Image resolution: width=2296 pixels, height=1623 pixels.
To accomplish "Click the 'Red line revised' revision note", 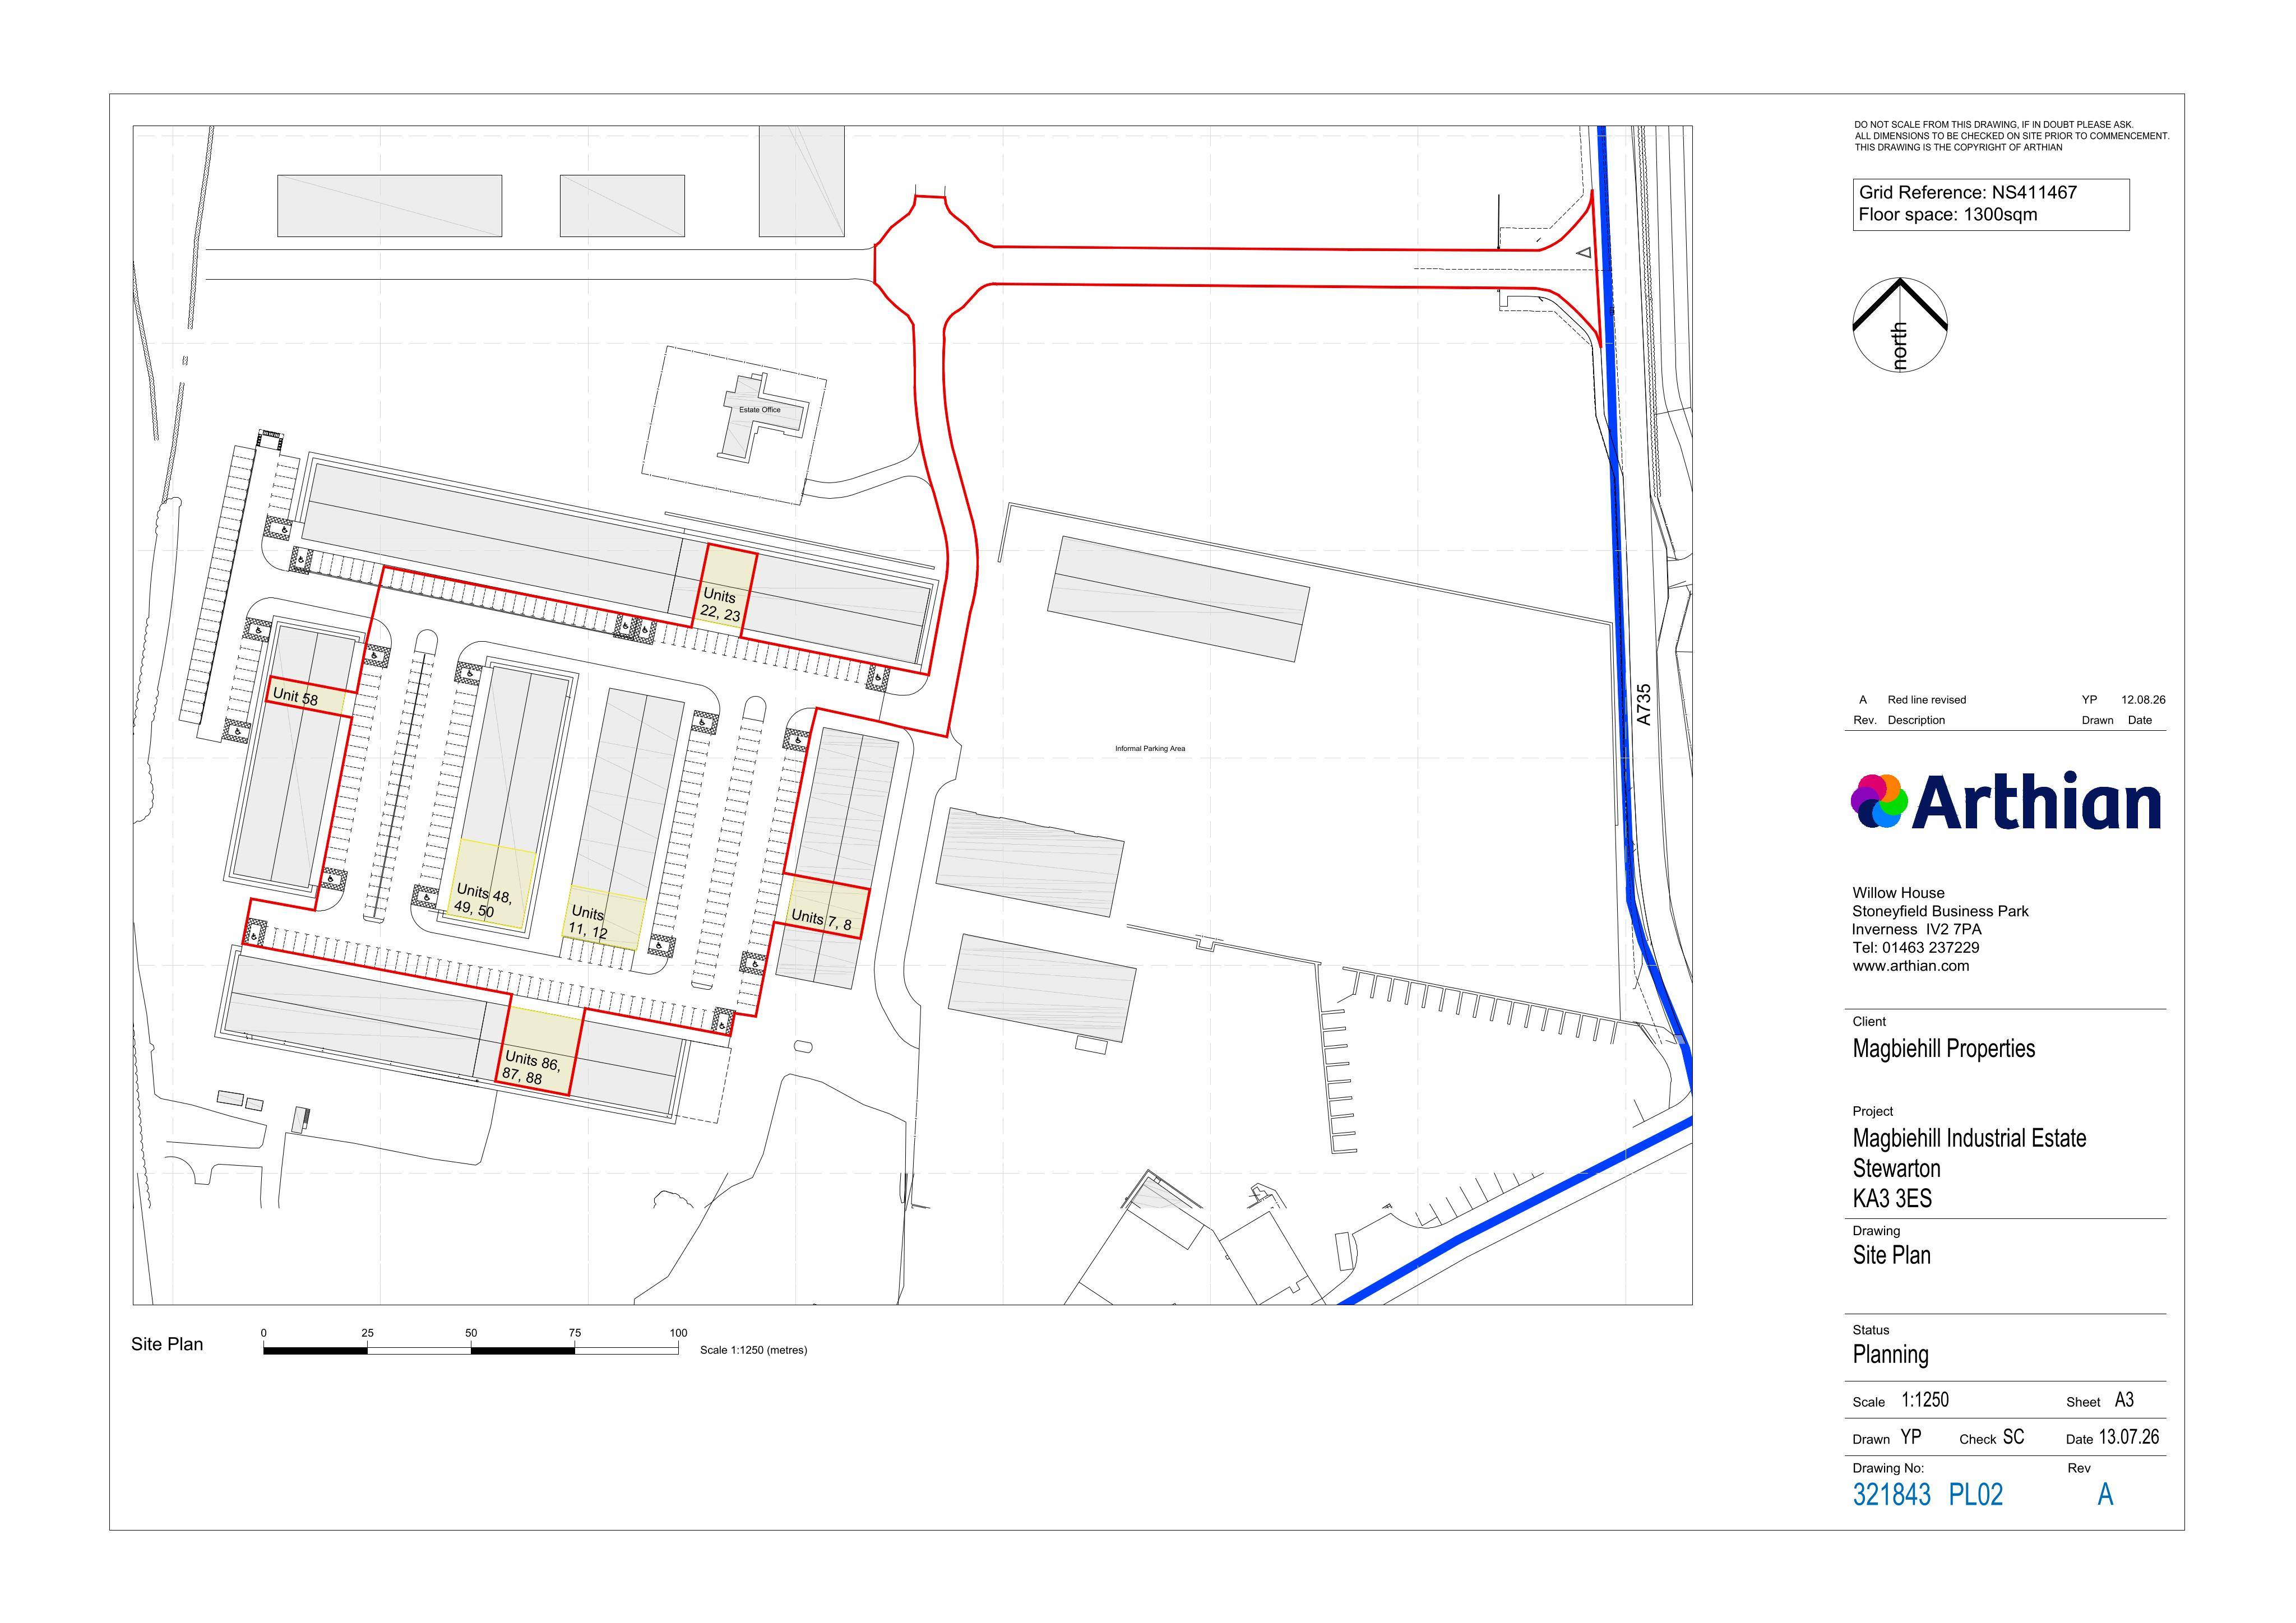I will pyautogui.click(x=1927, y=700).
